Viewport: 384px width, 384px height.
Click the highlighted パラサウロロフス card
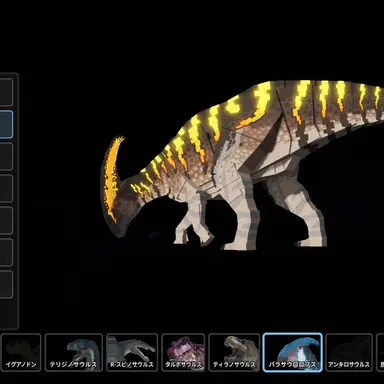tap(293, 352)
